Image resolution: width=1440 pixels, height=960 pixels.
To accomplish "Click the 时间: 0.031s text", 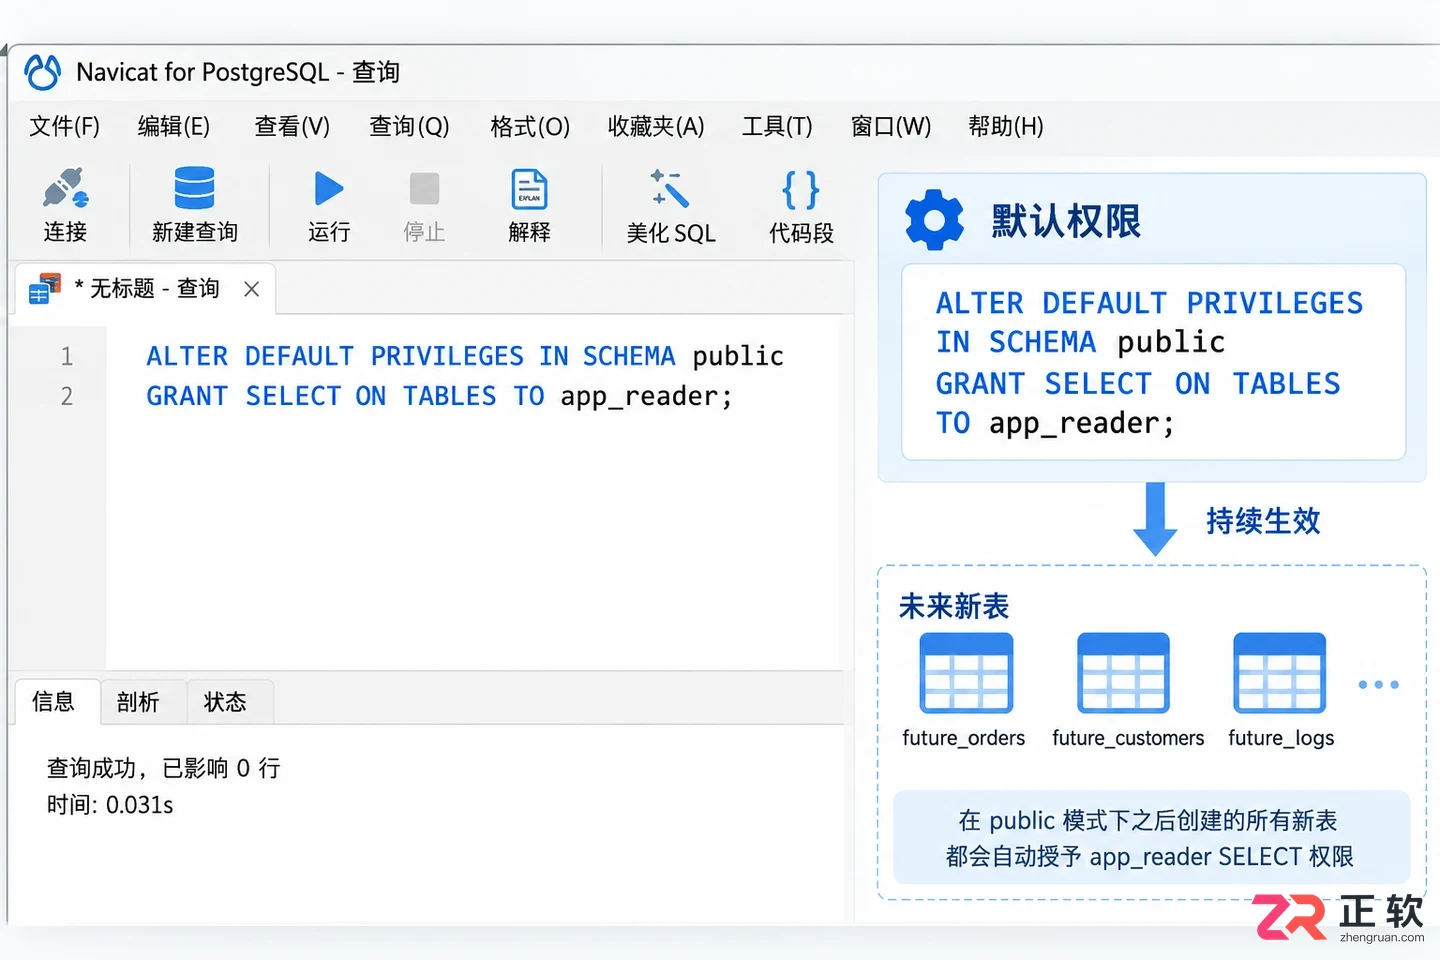I will 110,805.
